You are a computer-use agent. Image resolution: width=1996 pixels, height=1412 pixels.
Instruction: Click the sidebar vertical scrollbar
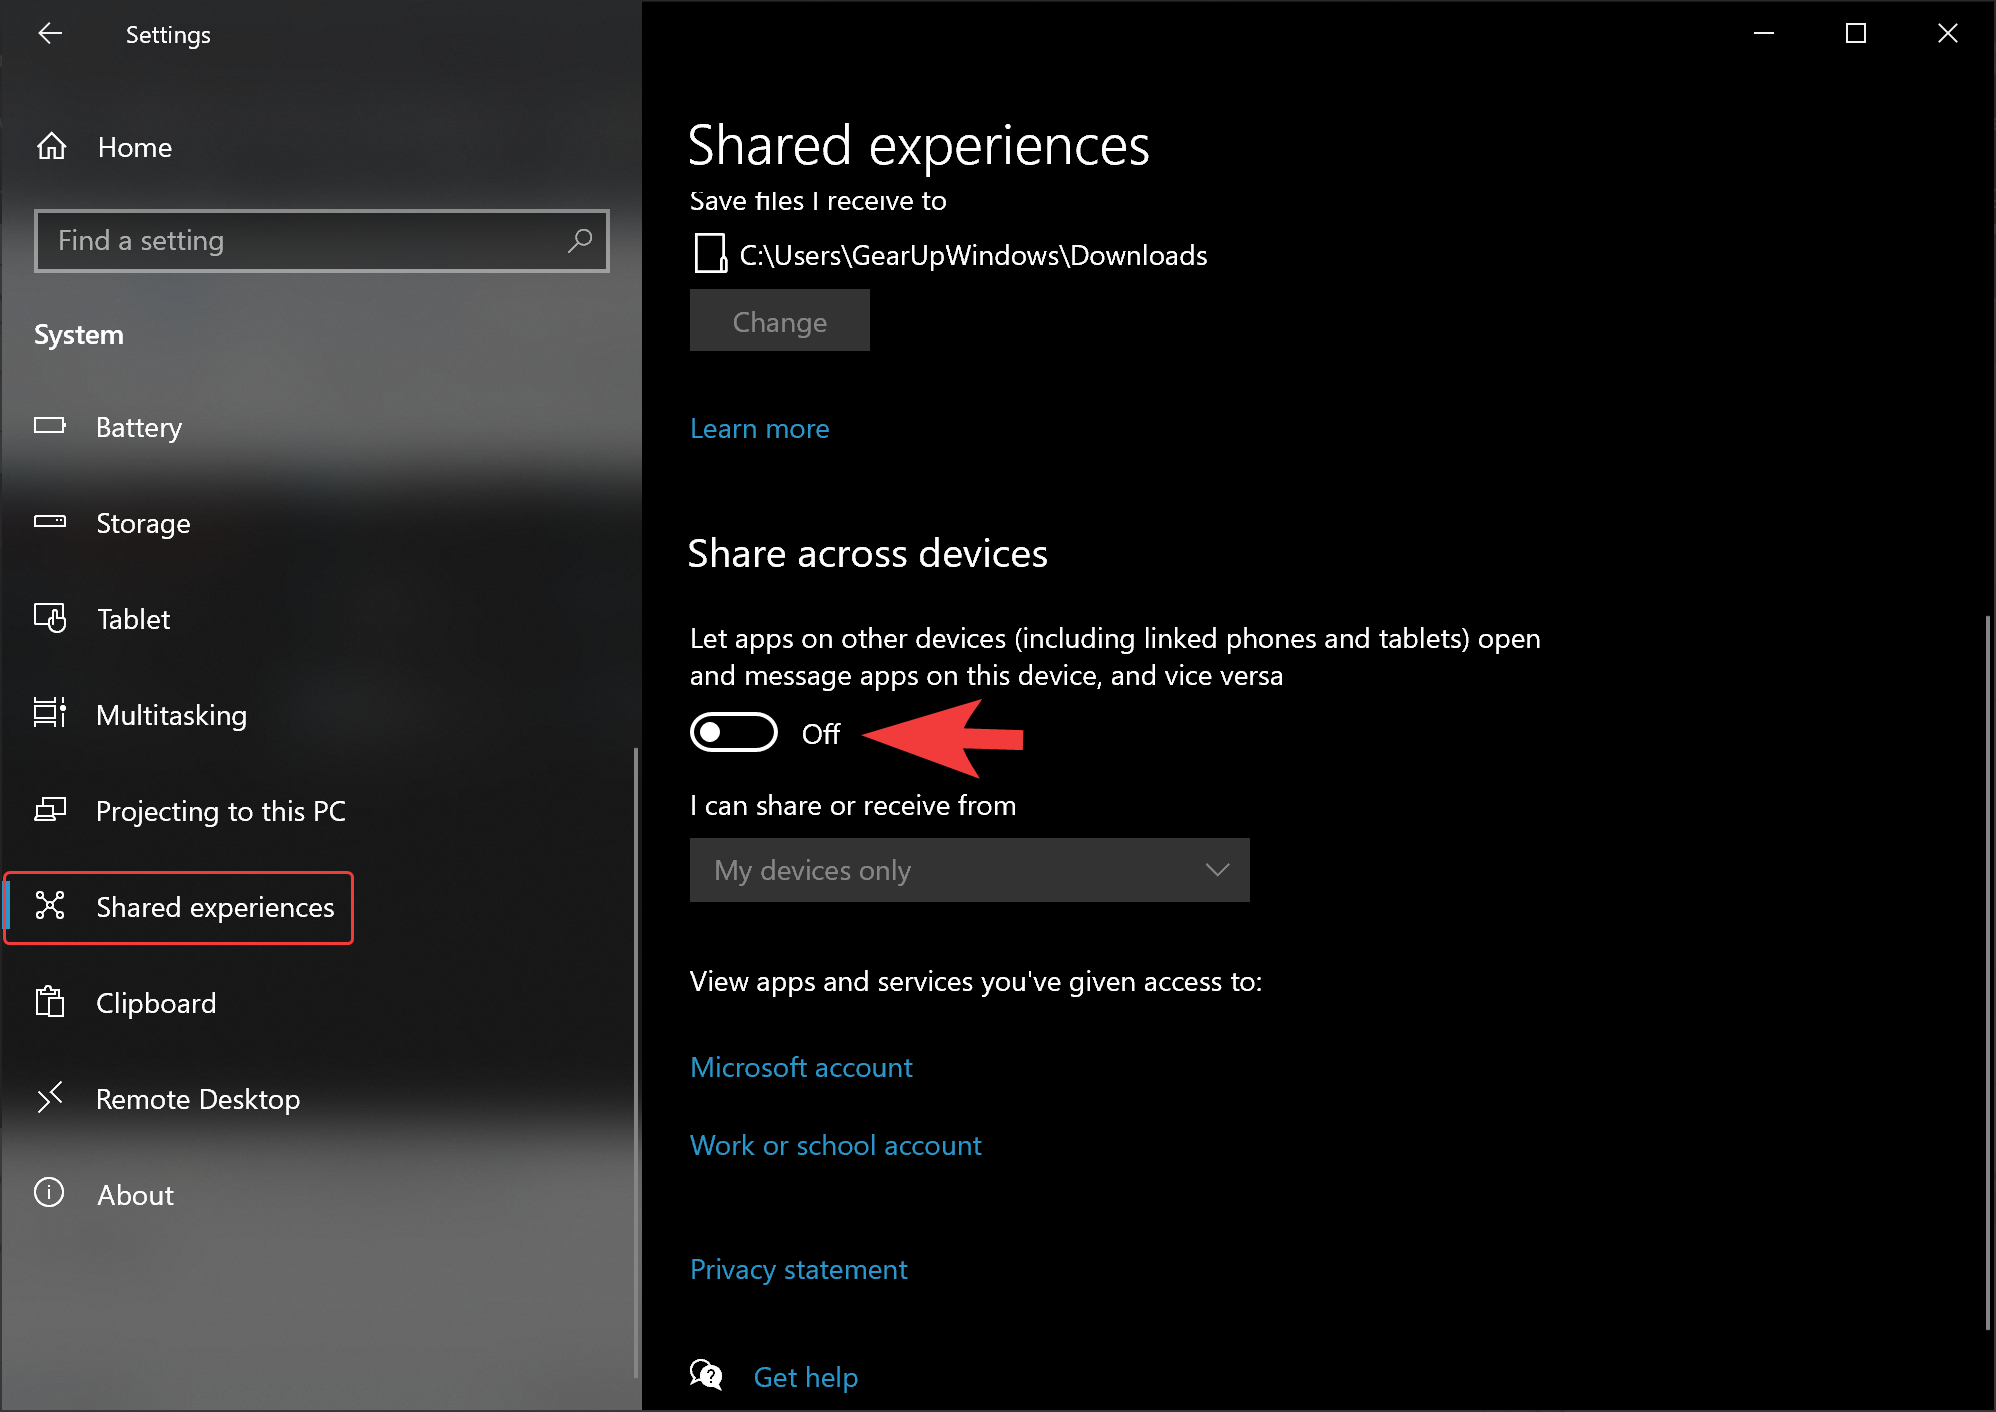tap(636, 1064)
